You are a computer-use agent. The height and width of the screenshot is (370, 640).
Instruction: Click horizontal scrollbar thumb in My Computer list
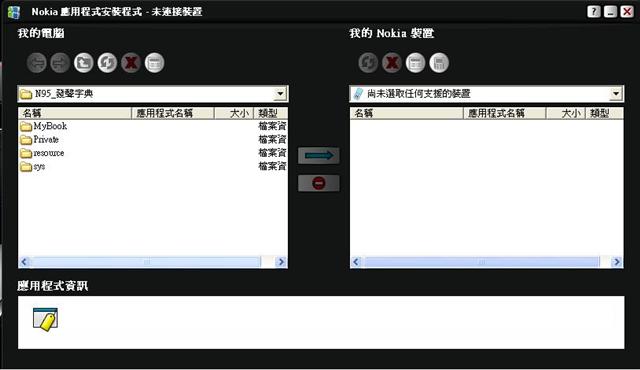(x=146, y=262)
